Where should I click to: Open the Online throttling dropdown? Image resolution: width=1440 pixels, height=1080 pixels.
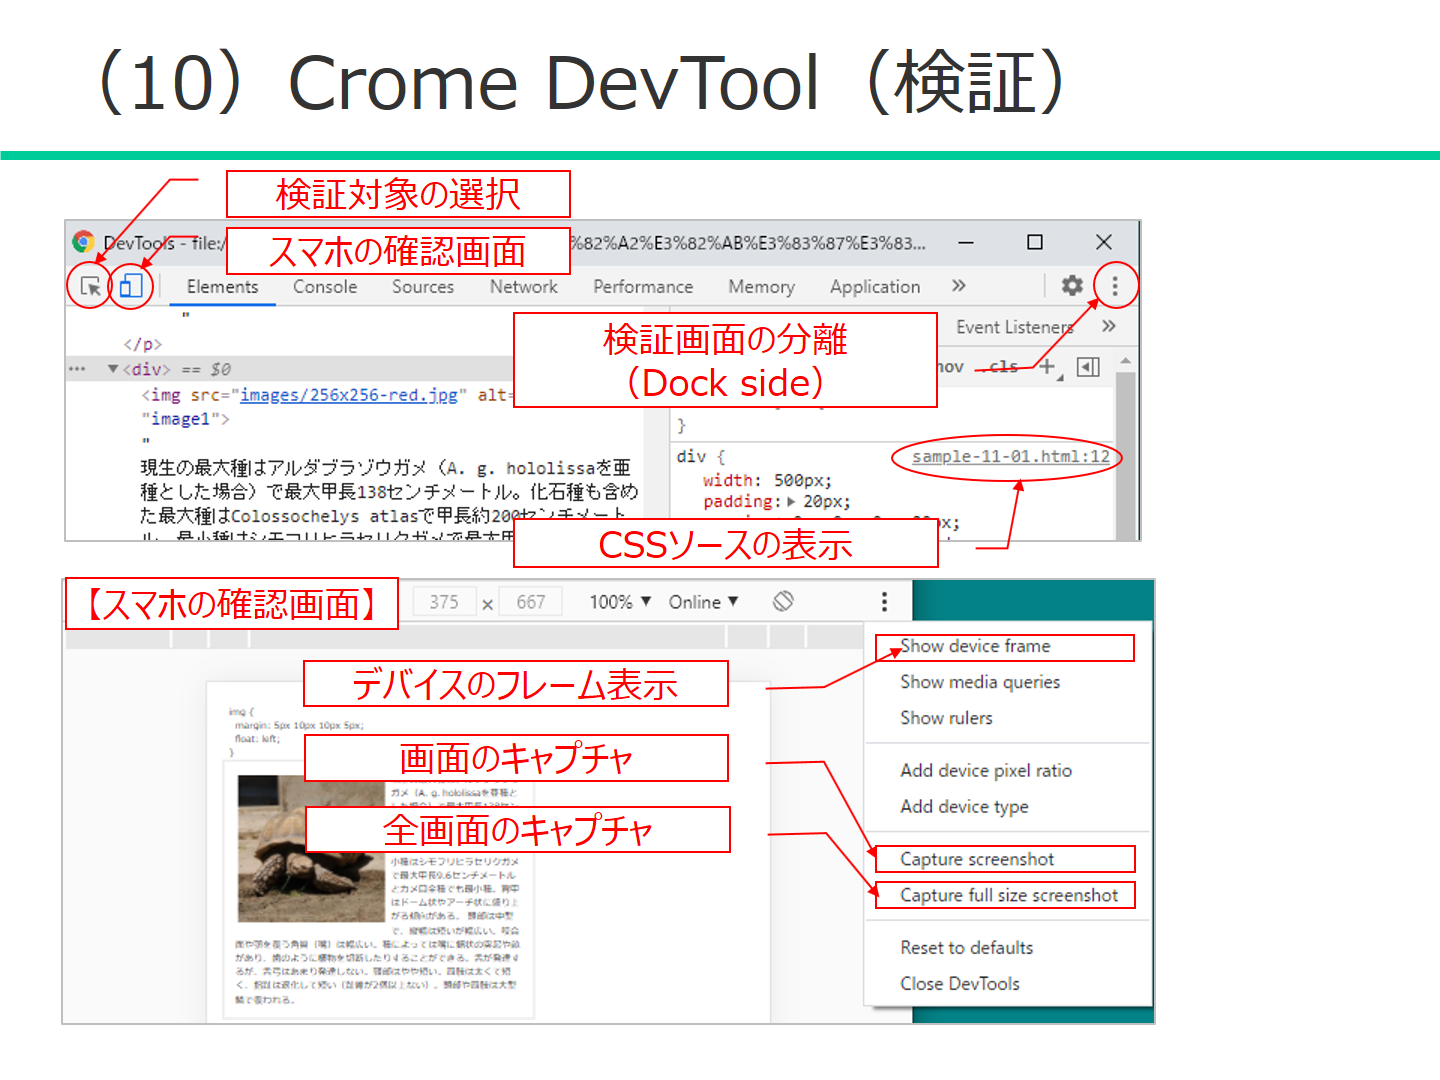click(x=703, y=601)
